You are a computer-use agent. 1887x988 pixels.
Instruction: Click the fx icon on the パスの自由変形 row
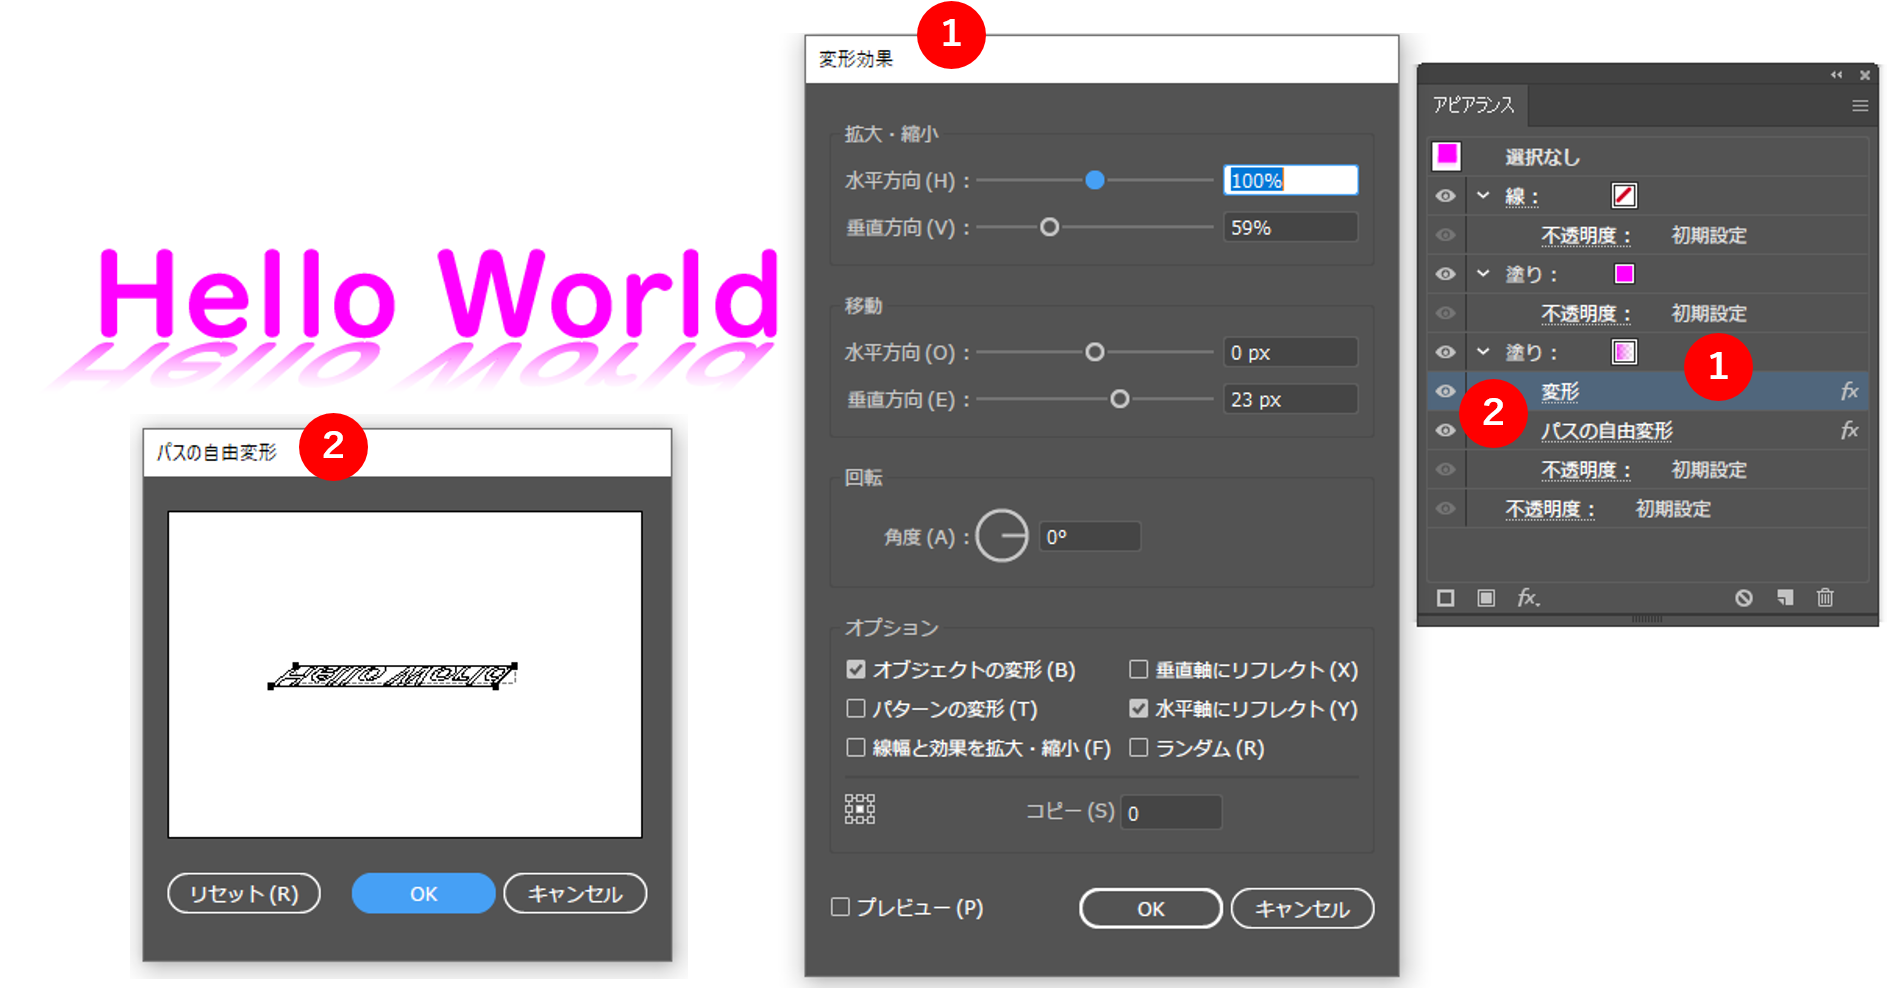[x=1850, y=430]
